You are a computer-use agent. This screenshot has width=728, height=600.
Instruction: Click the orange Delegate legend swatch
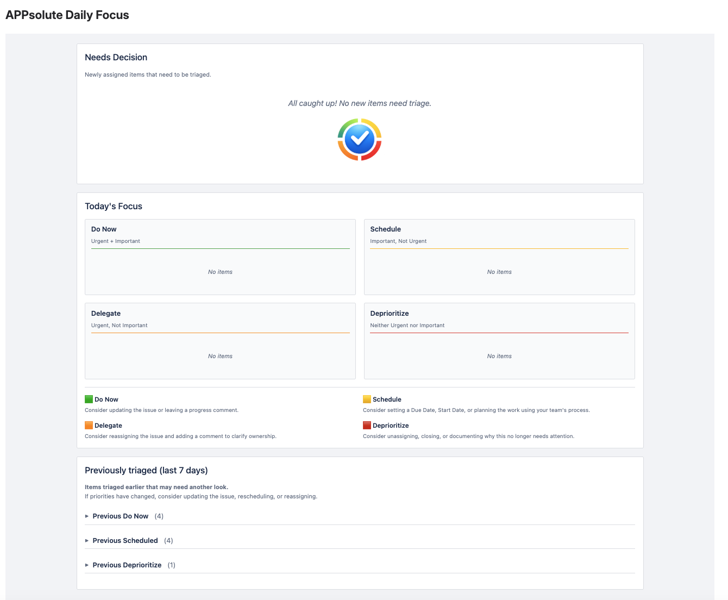(x=89, y=425)
